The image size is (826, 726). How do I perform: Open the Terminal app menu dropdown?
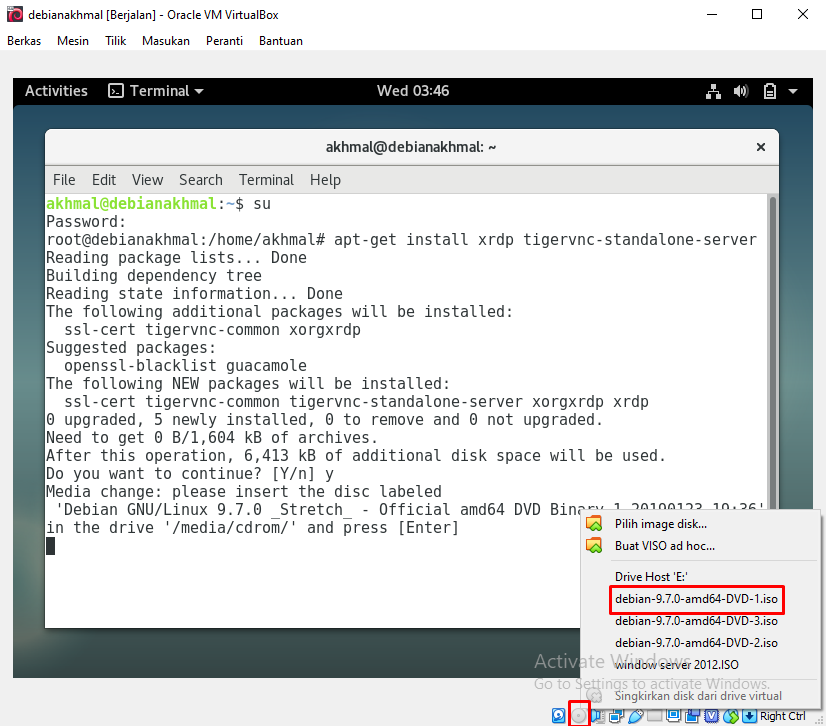pos(156,91)
